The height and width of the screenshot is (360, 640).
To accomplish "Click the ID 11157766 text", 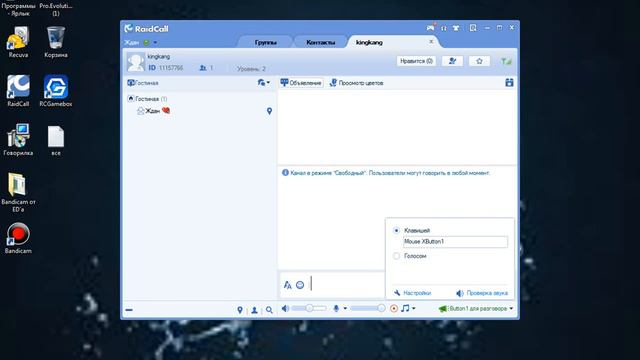I will [x=165, y=68].
